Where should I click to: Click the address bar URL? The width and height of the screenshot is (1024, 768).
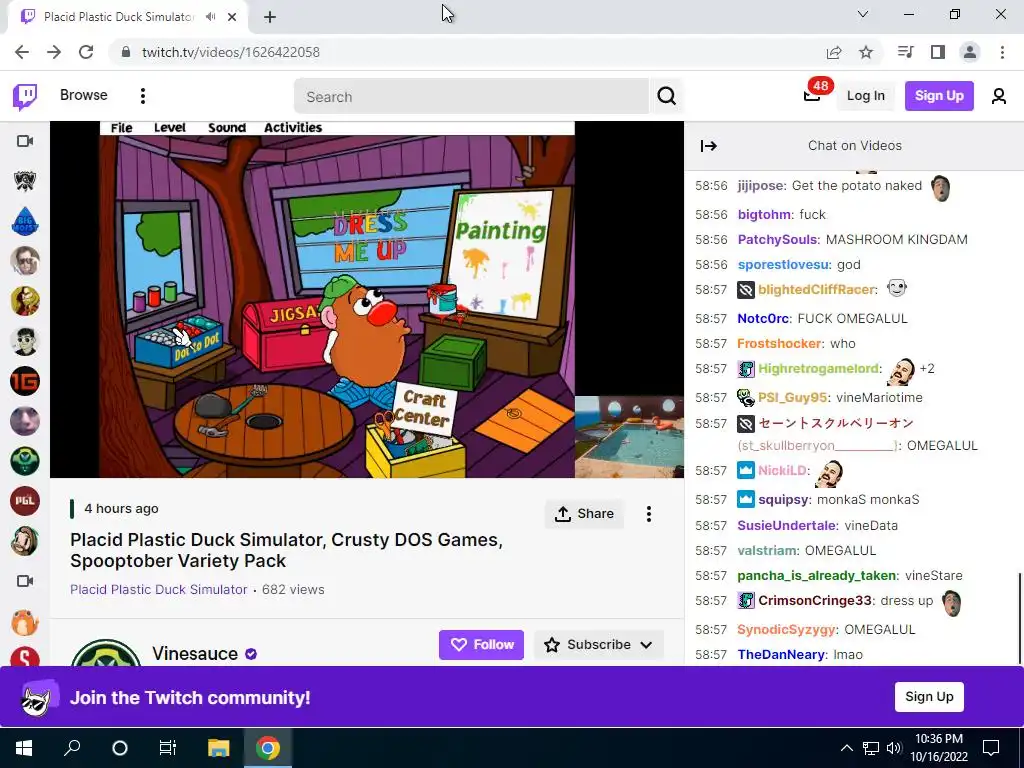pos(231,52)
